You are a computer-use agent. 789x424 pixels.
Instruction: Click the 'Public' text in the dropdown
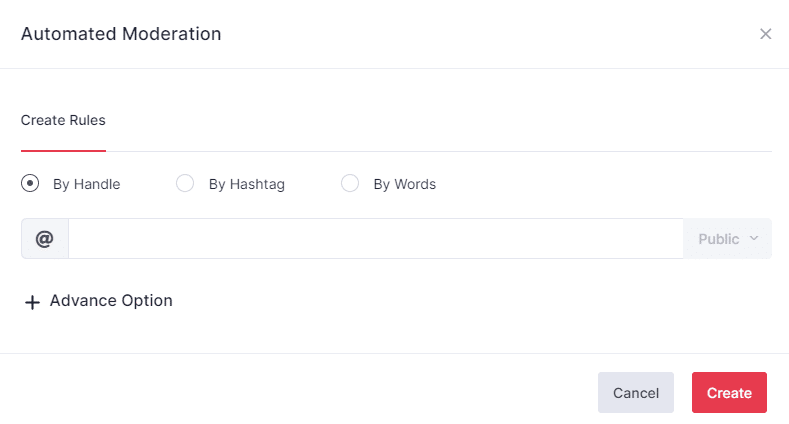pyautogui.click(x=718, y=239)
